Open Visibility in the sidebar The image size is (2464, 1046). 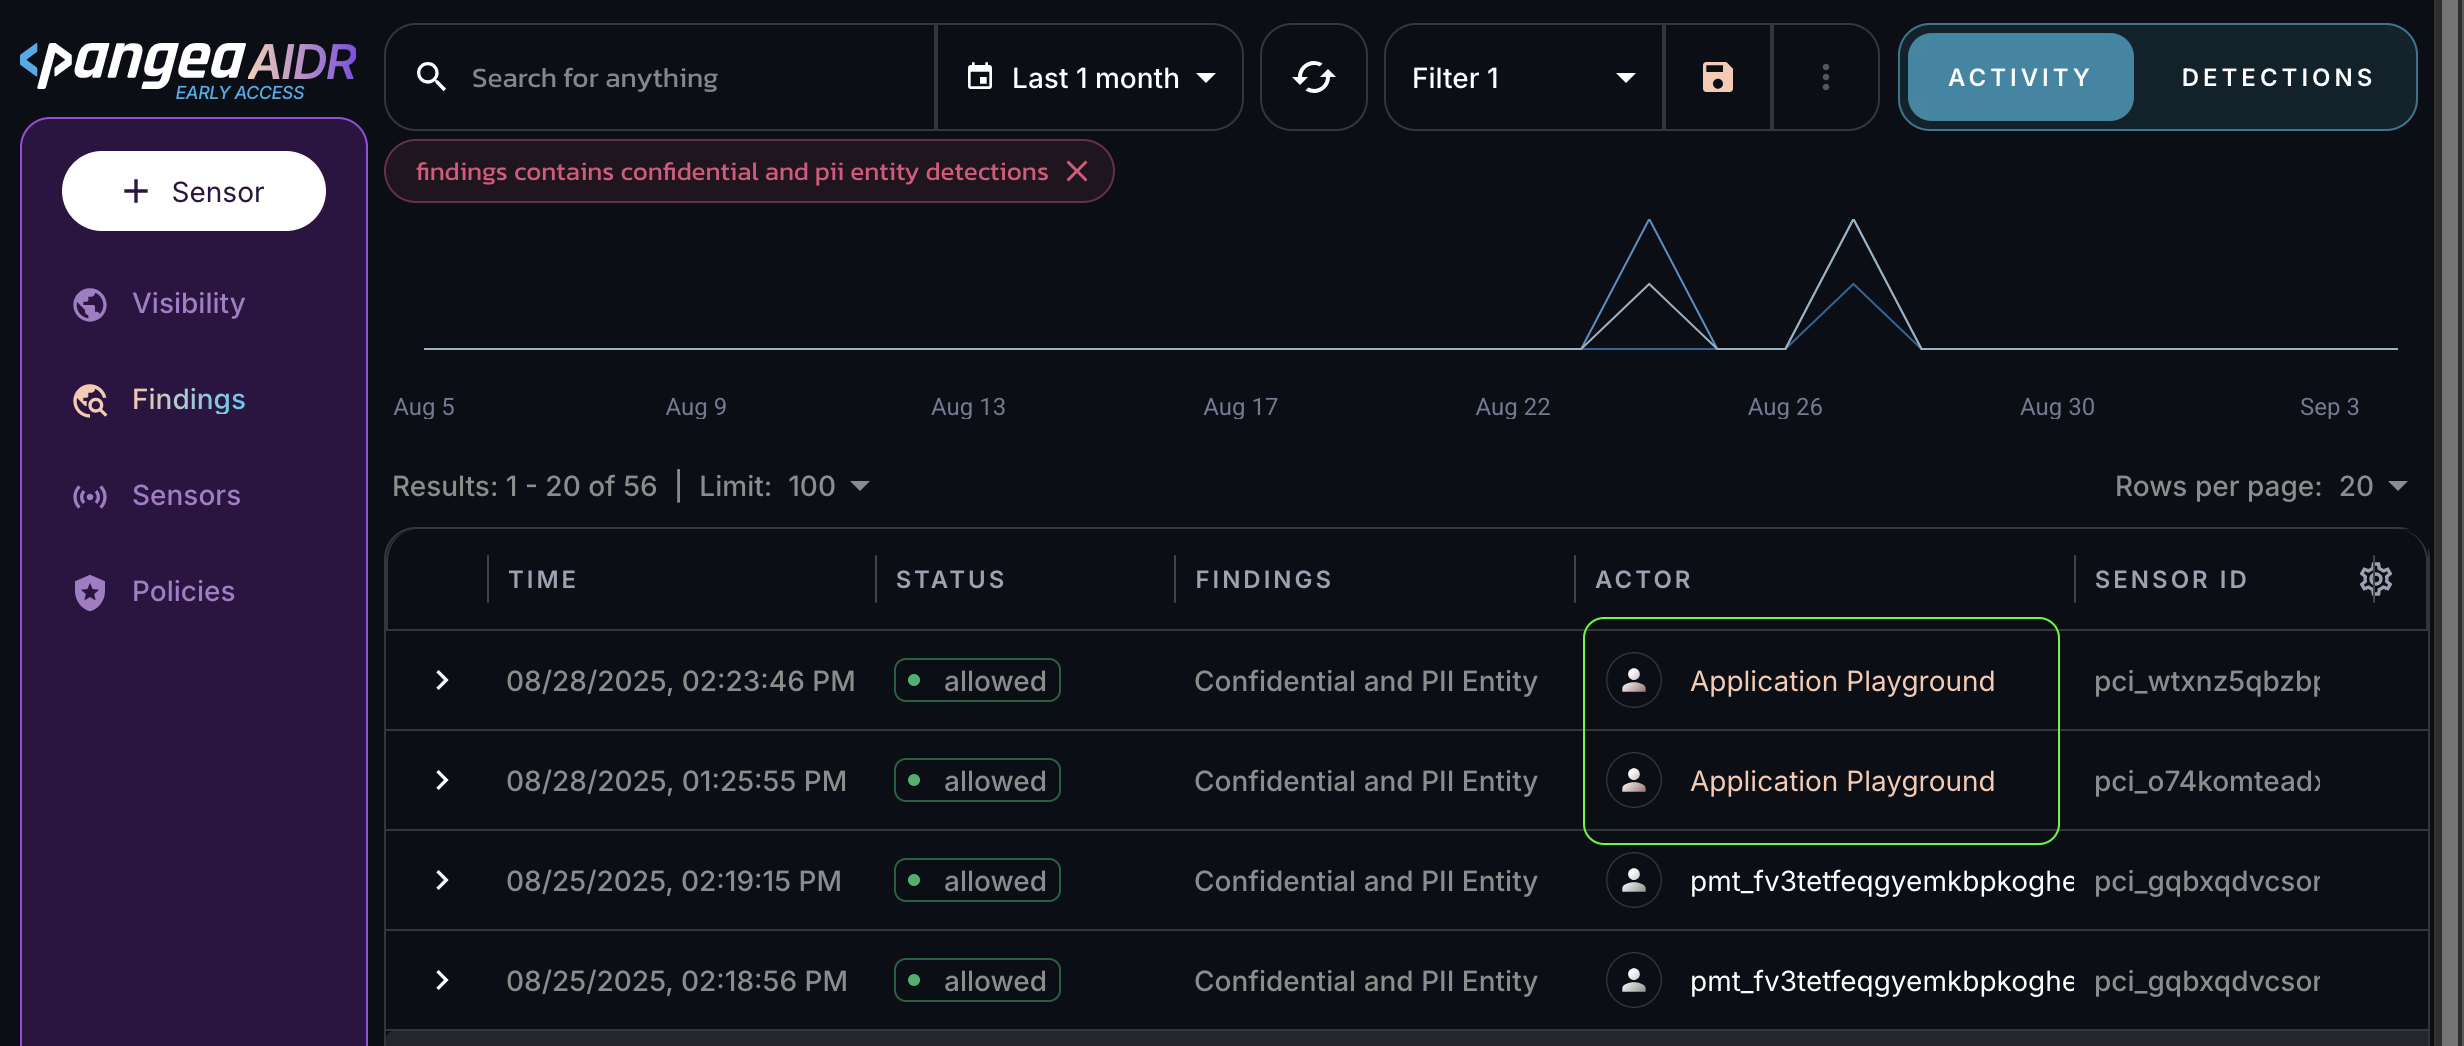[x=188, y=304]
